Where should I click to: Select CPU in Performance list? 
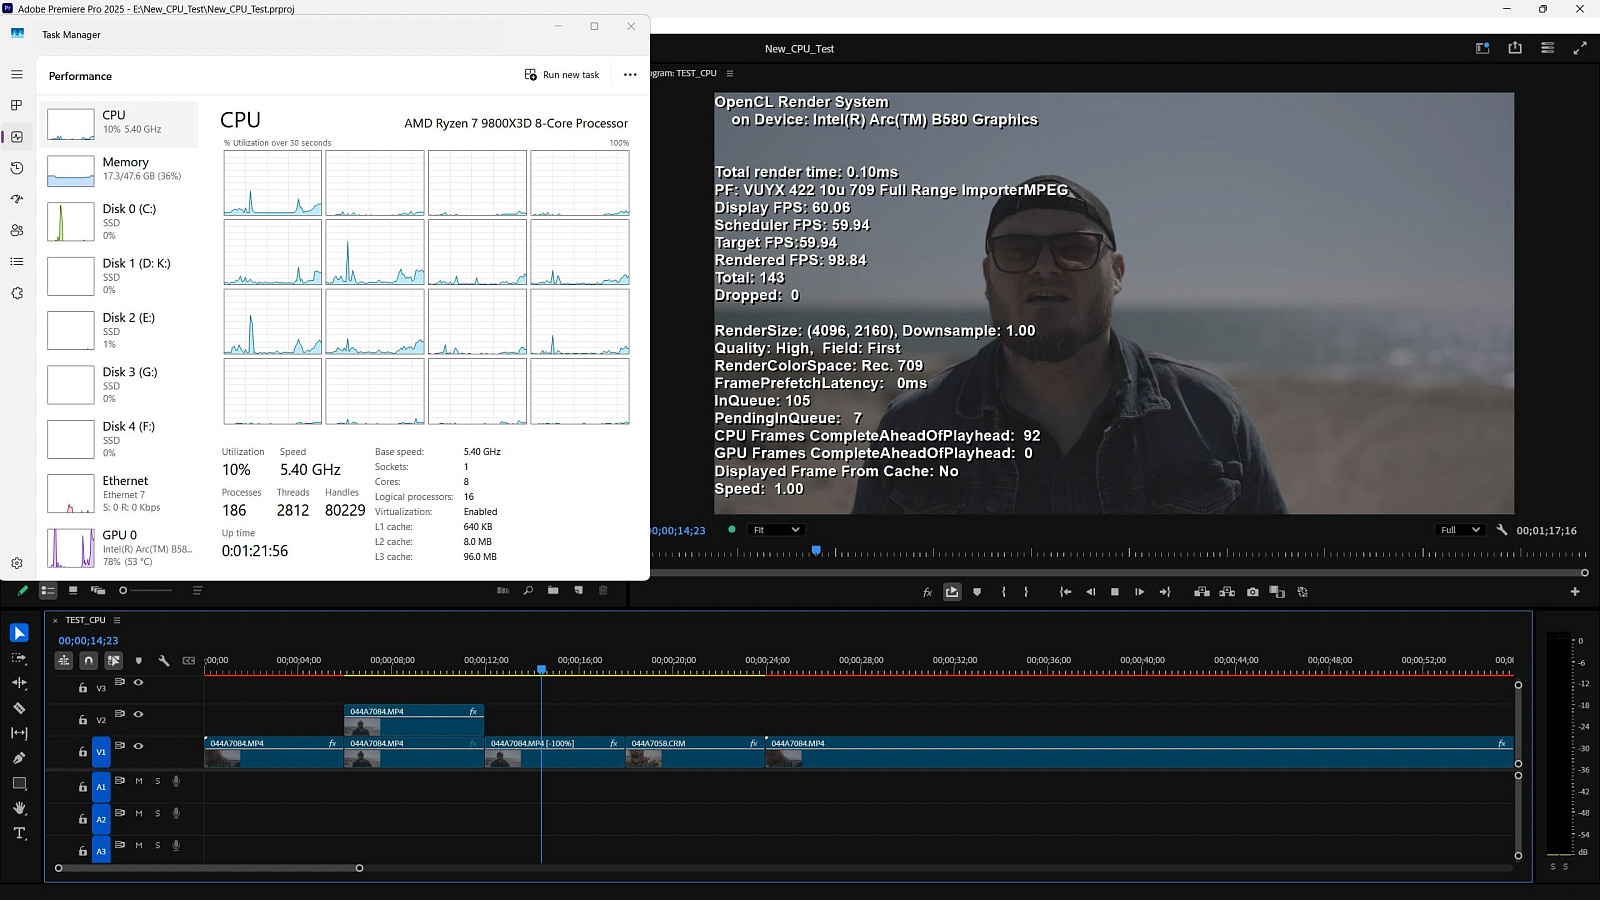coord(119,123)
